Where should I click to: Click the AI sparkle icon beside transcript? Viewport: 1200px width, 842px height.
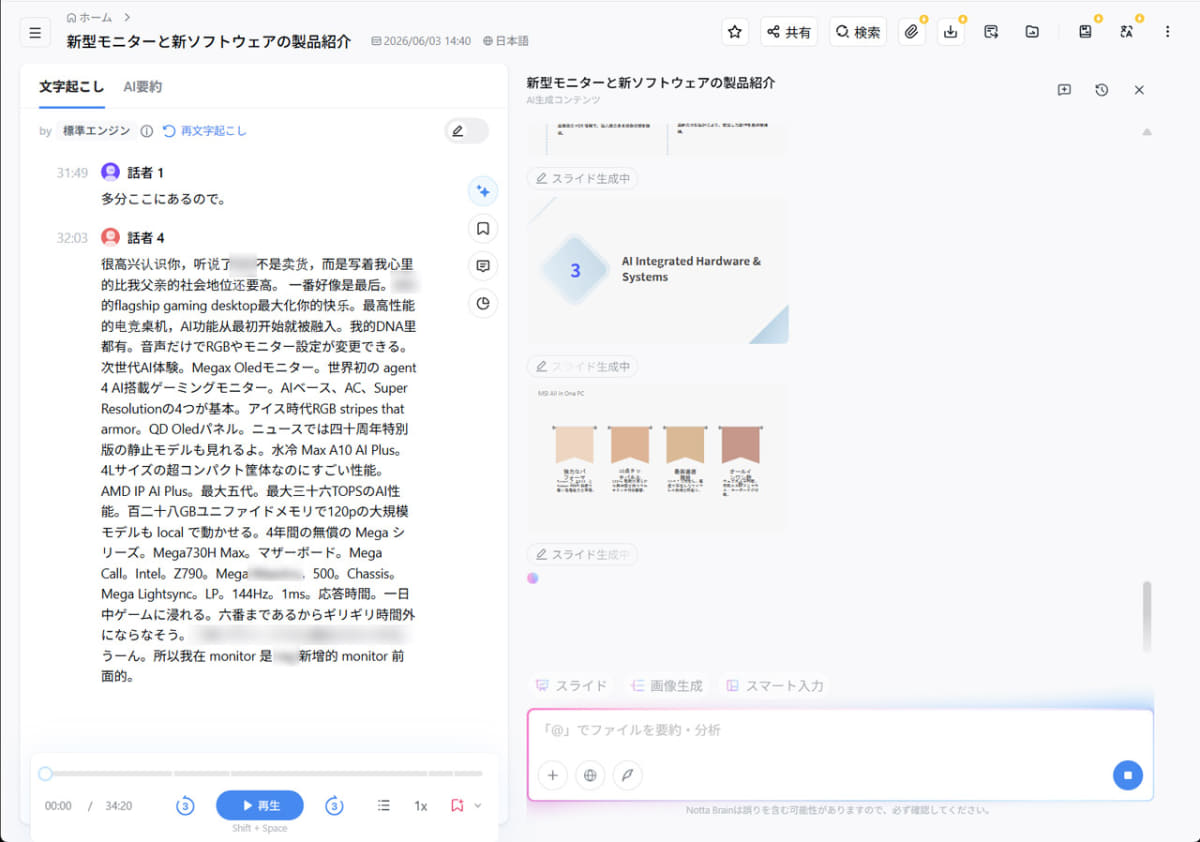pos(483,191)
